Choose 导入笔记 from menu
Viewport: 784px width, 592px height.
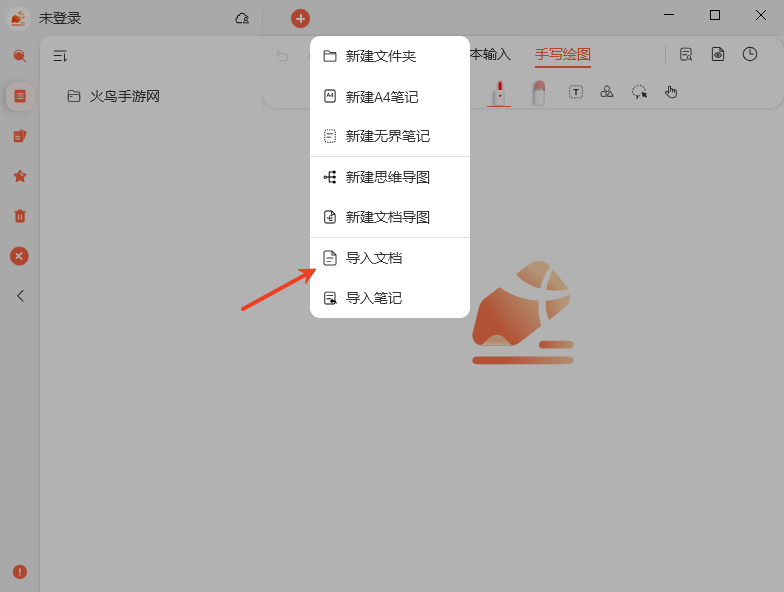390,298
